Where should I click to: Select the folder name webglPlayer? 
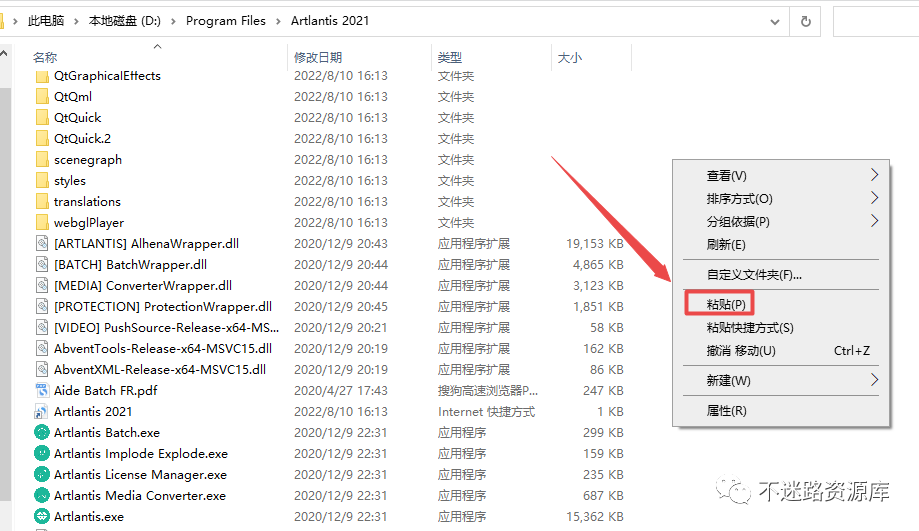click(x=89, y=223)
